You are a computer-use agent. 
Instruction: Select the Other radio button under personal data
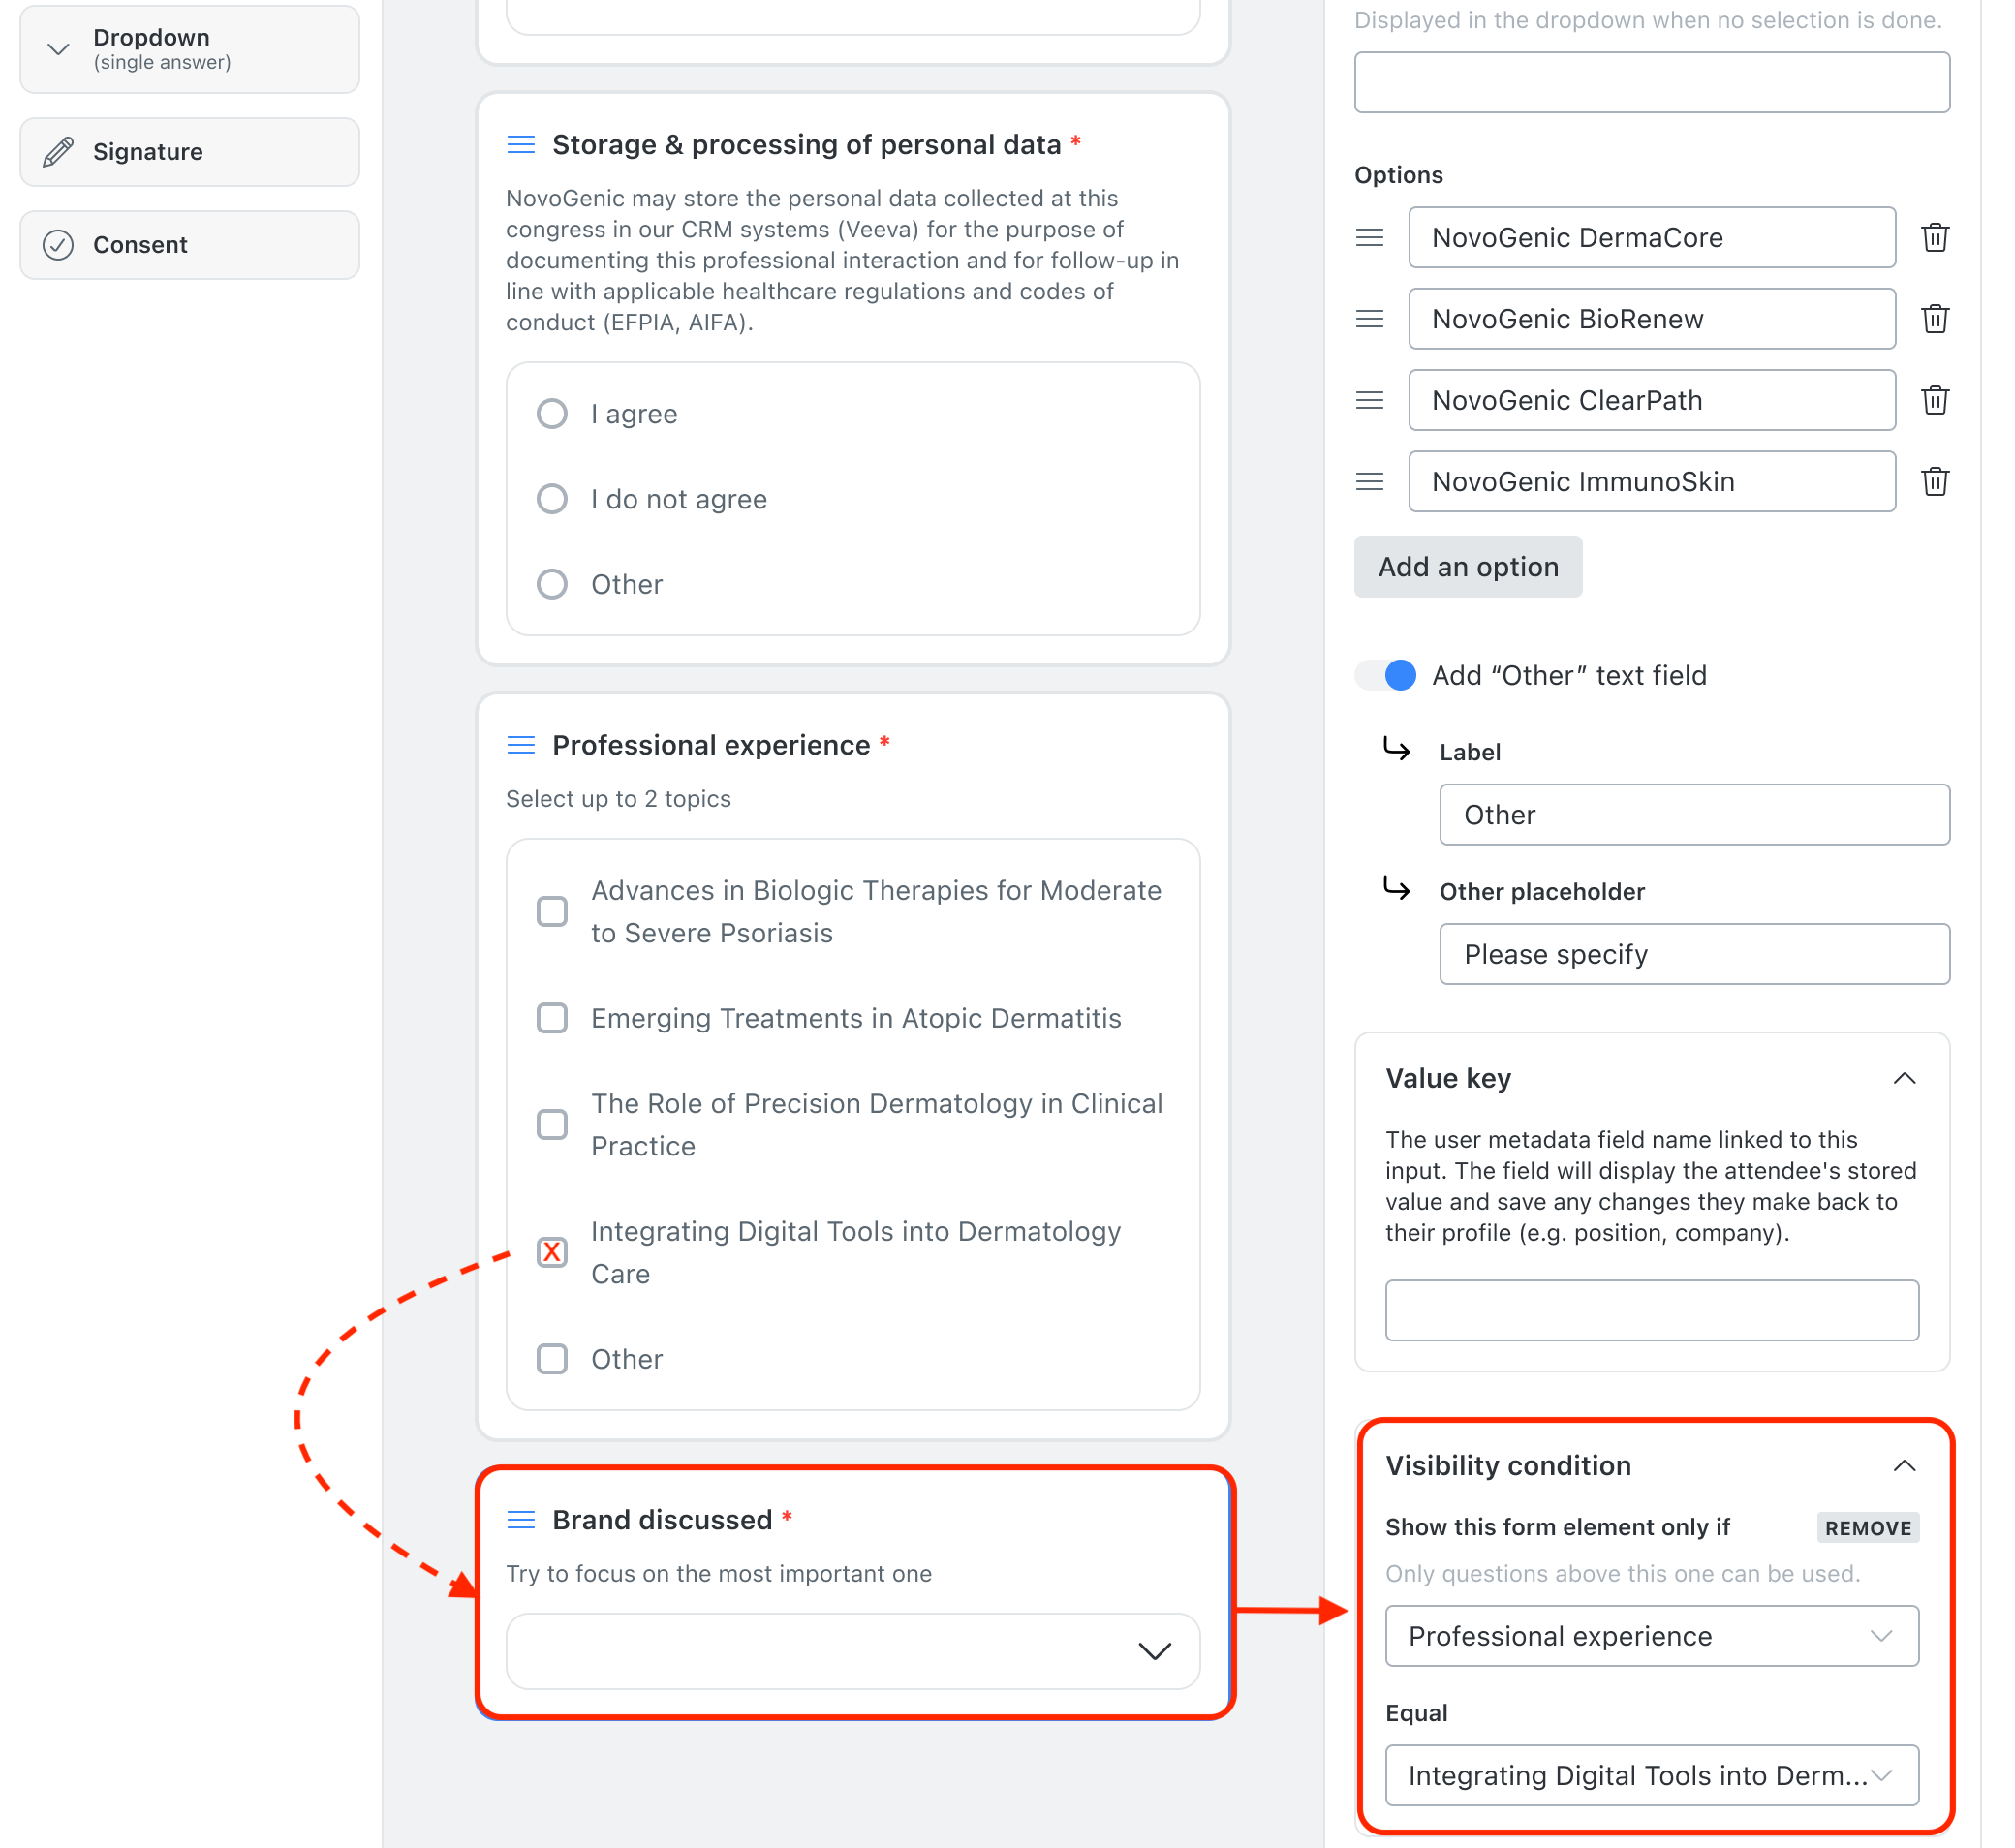coord(552,584)
